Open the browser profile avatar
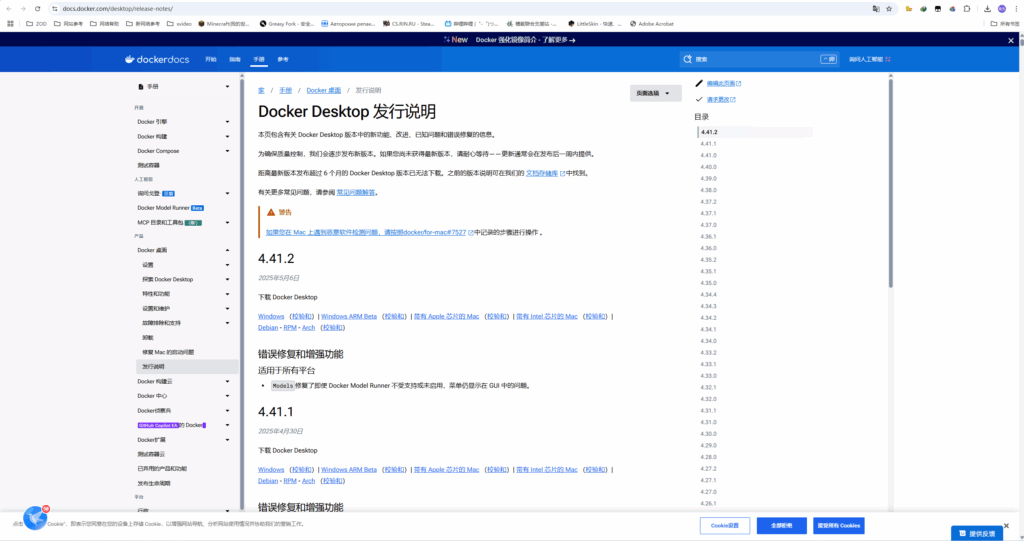This screenshot has width=1024, height=541. [x=1002, y=8]
